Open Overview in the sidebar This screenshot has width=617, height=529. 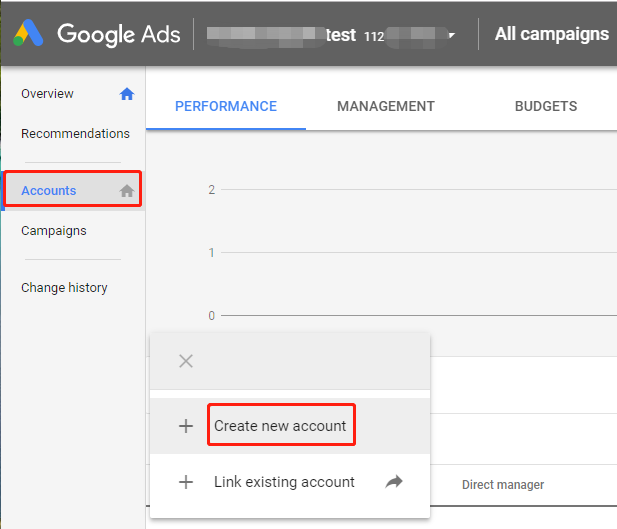(x=47, y=94)
